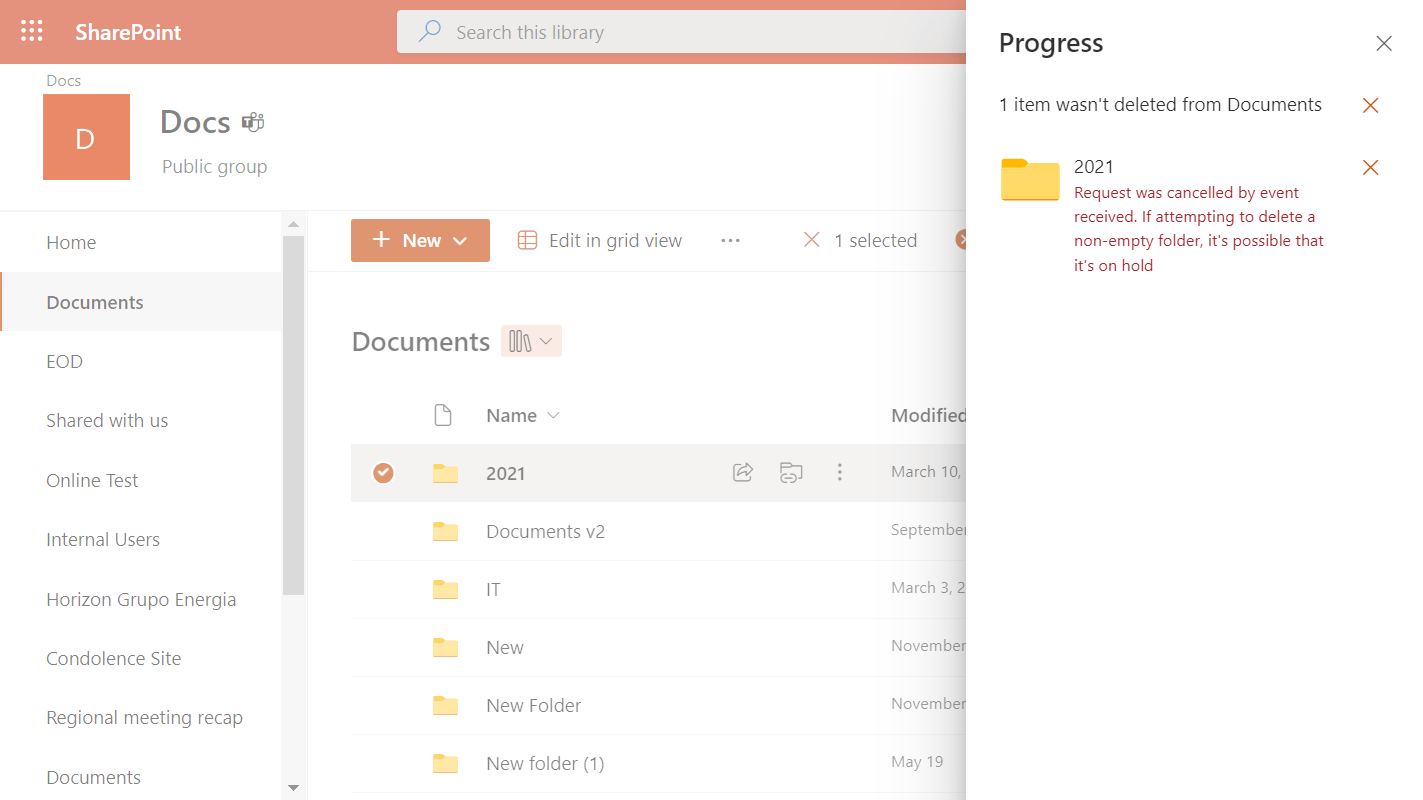Image resolution: width=1423 pixels, height=800 pixels.
Task: Dismiss the 2021 deletion error with its X
Action: point(1370,167)
